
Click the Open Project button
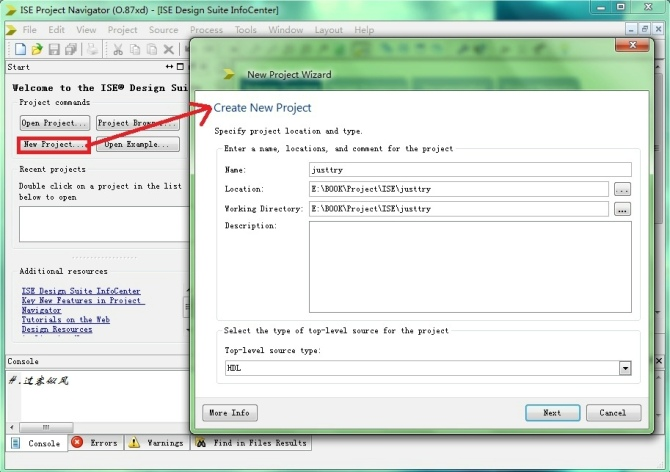[55, 123]
